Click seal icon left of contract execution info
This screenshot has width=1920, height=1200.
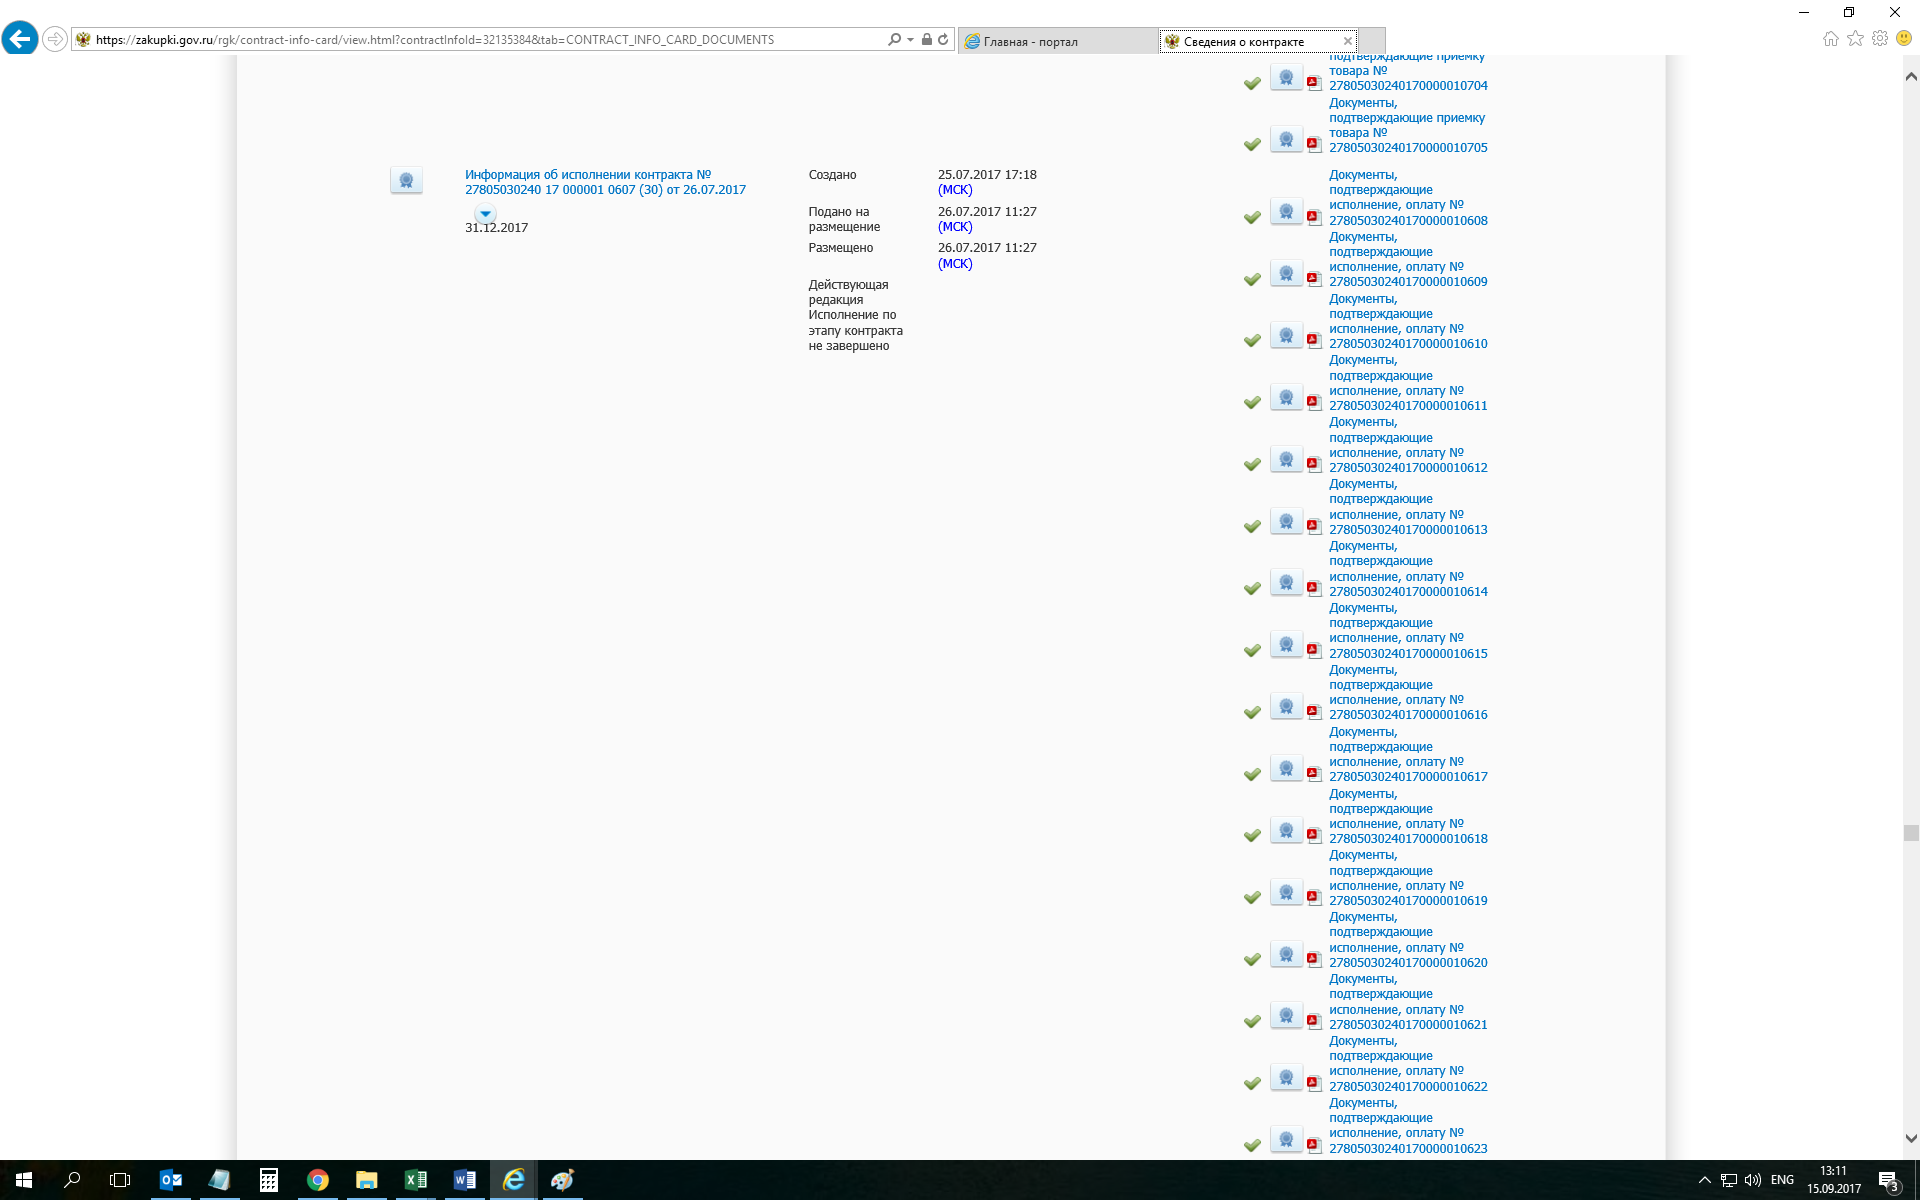tap(406, 180)
